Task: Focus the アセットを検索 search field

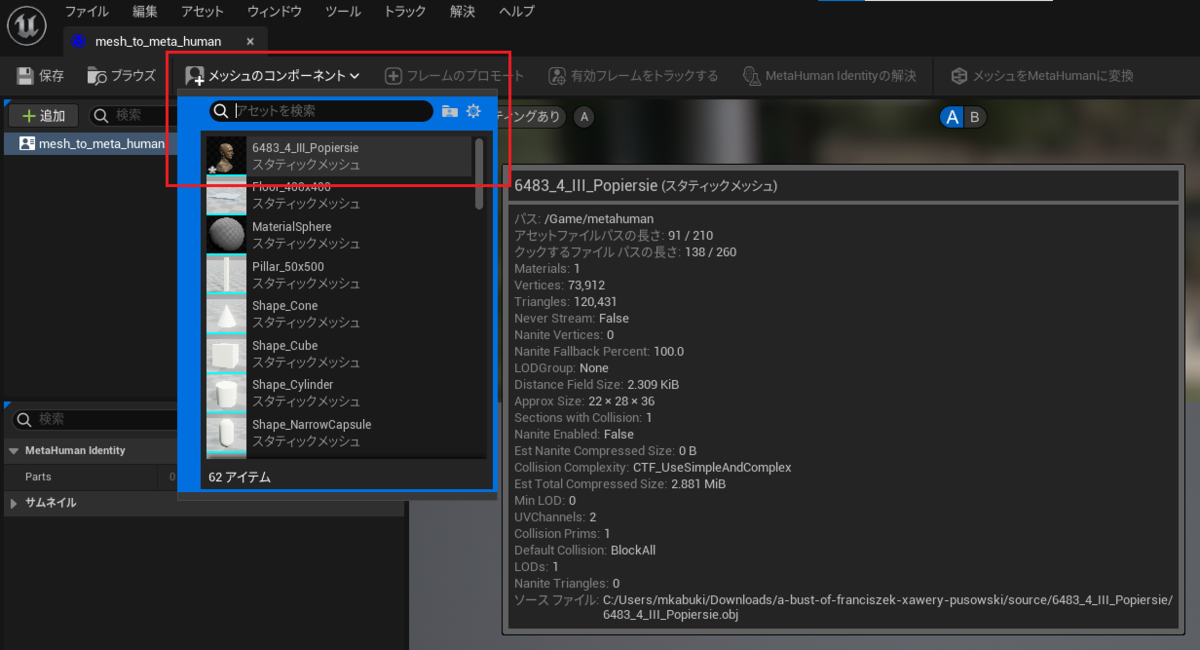Action: (321, 111)
